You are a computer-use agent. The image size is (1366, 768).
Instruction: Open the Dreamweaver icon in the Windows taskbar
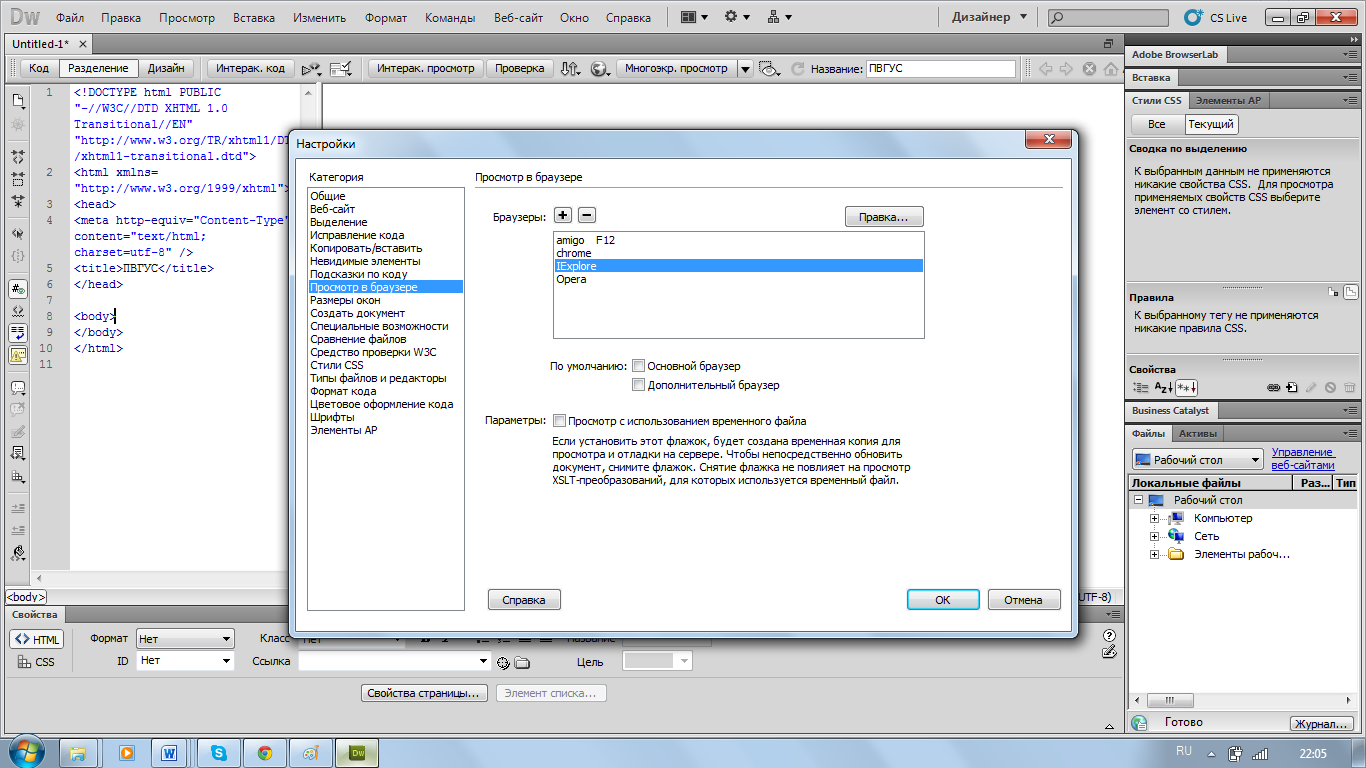click(x=357, y=753)
